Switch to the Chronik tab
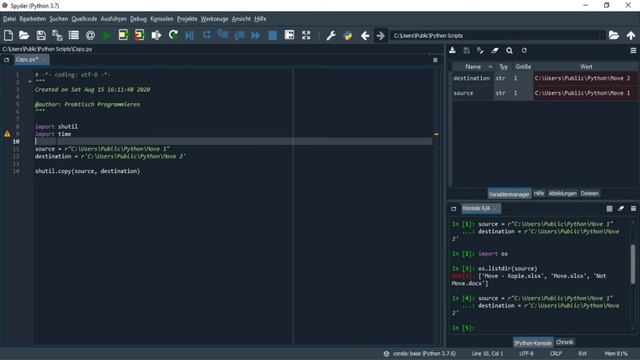 (564, 342)
